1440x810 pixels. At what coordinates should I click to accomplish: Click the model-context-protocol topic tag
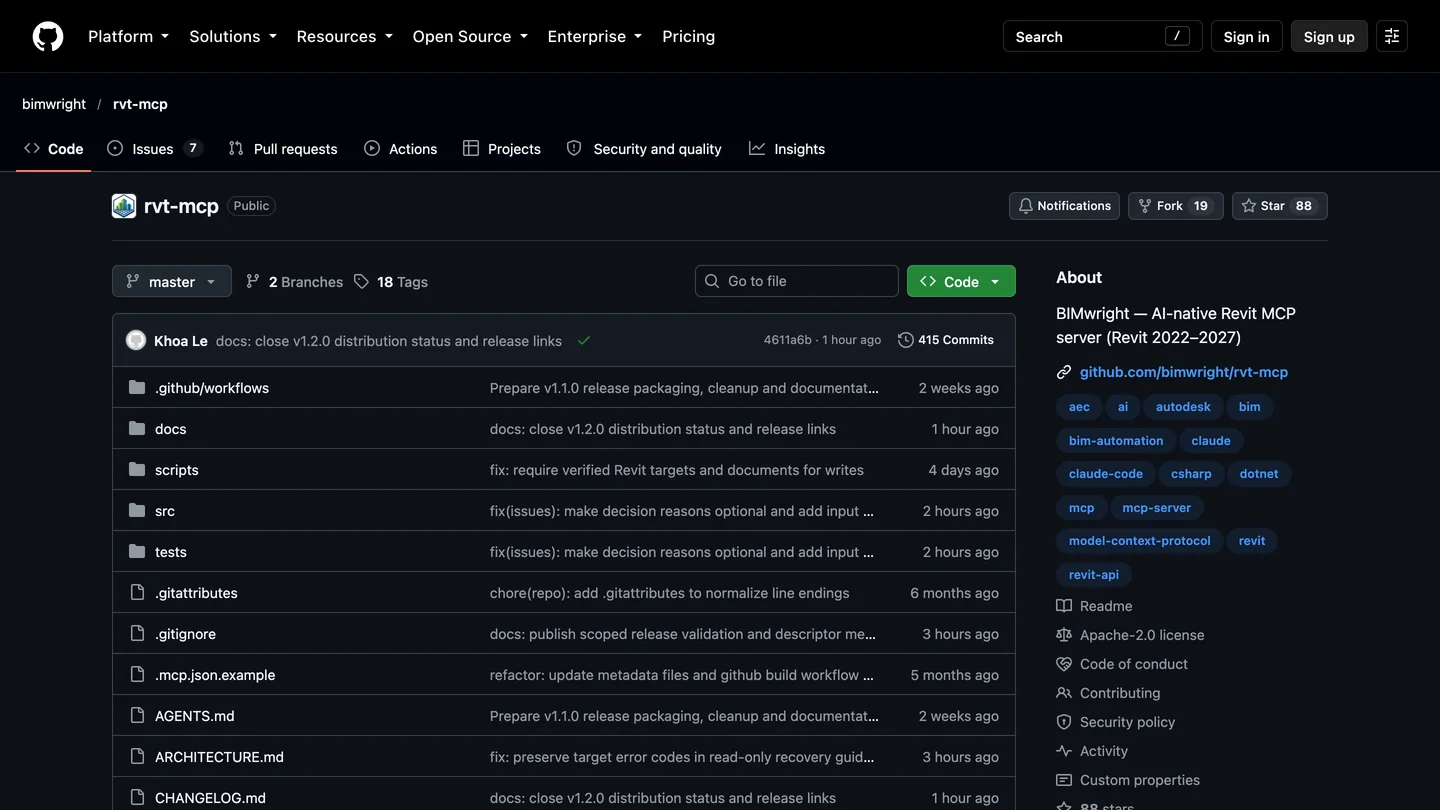[x=1140, y=541]
